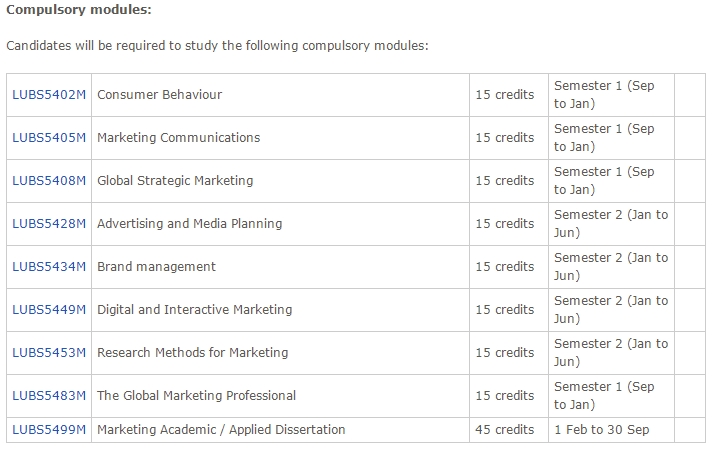This screenshot has height=452, width=715.
Task: Click the 45 credits cell
Action: (x=505, y=430)
